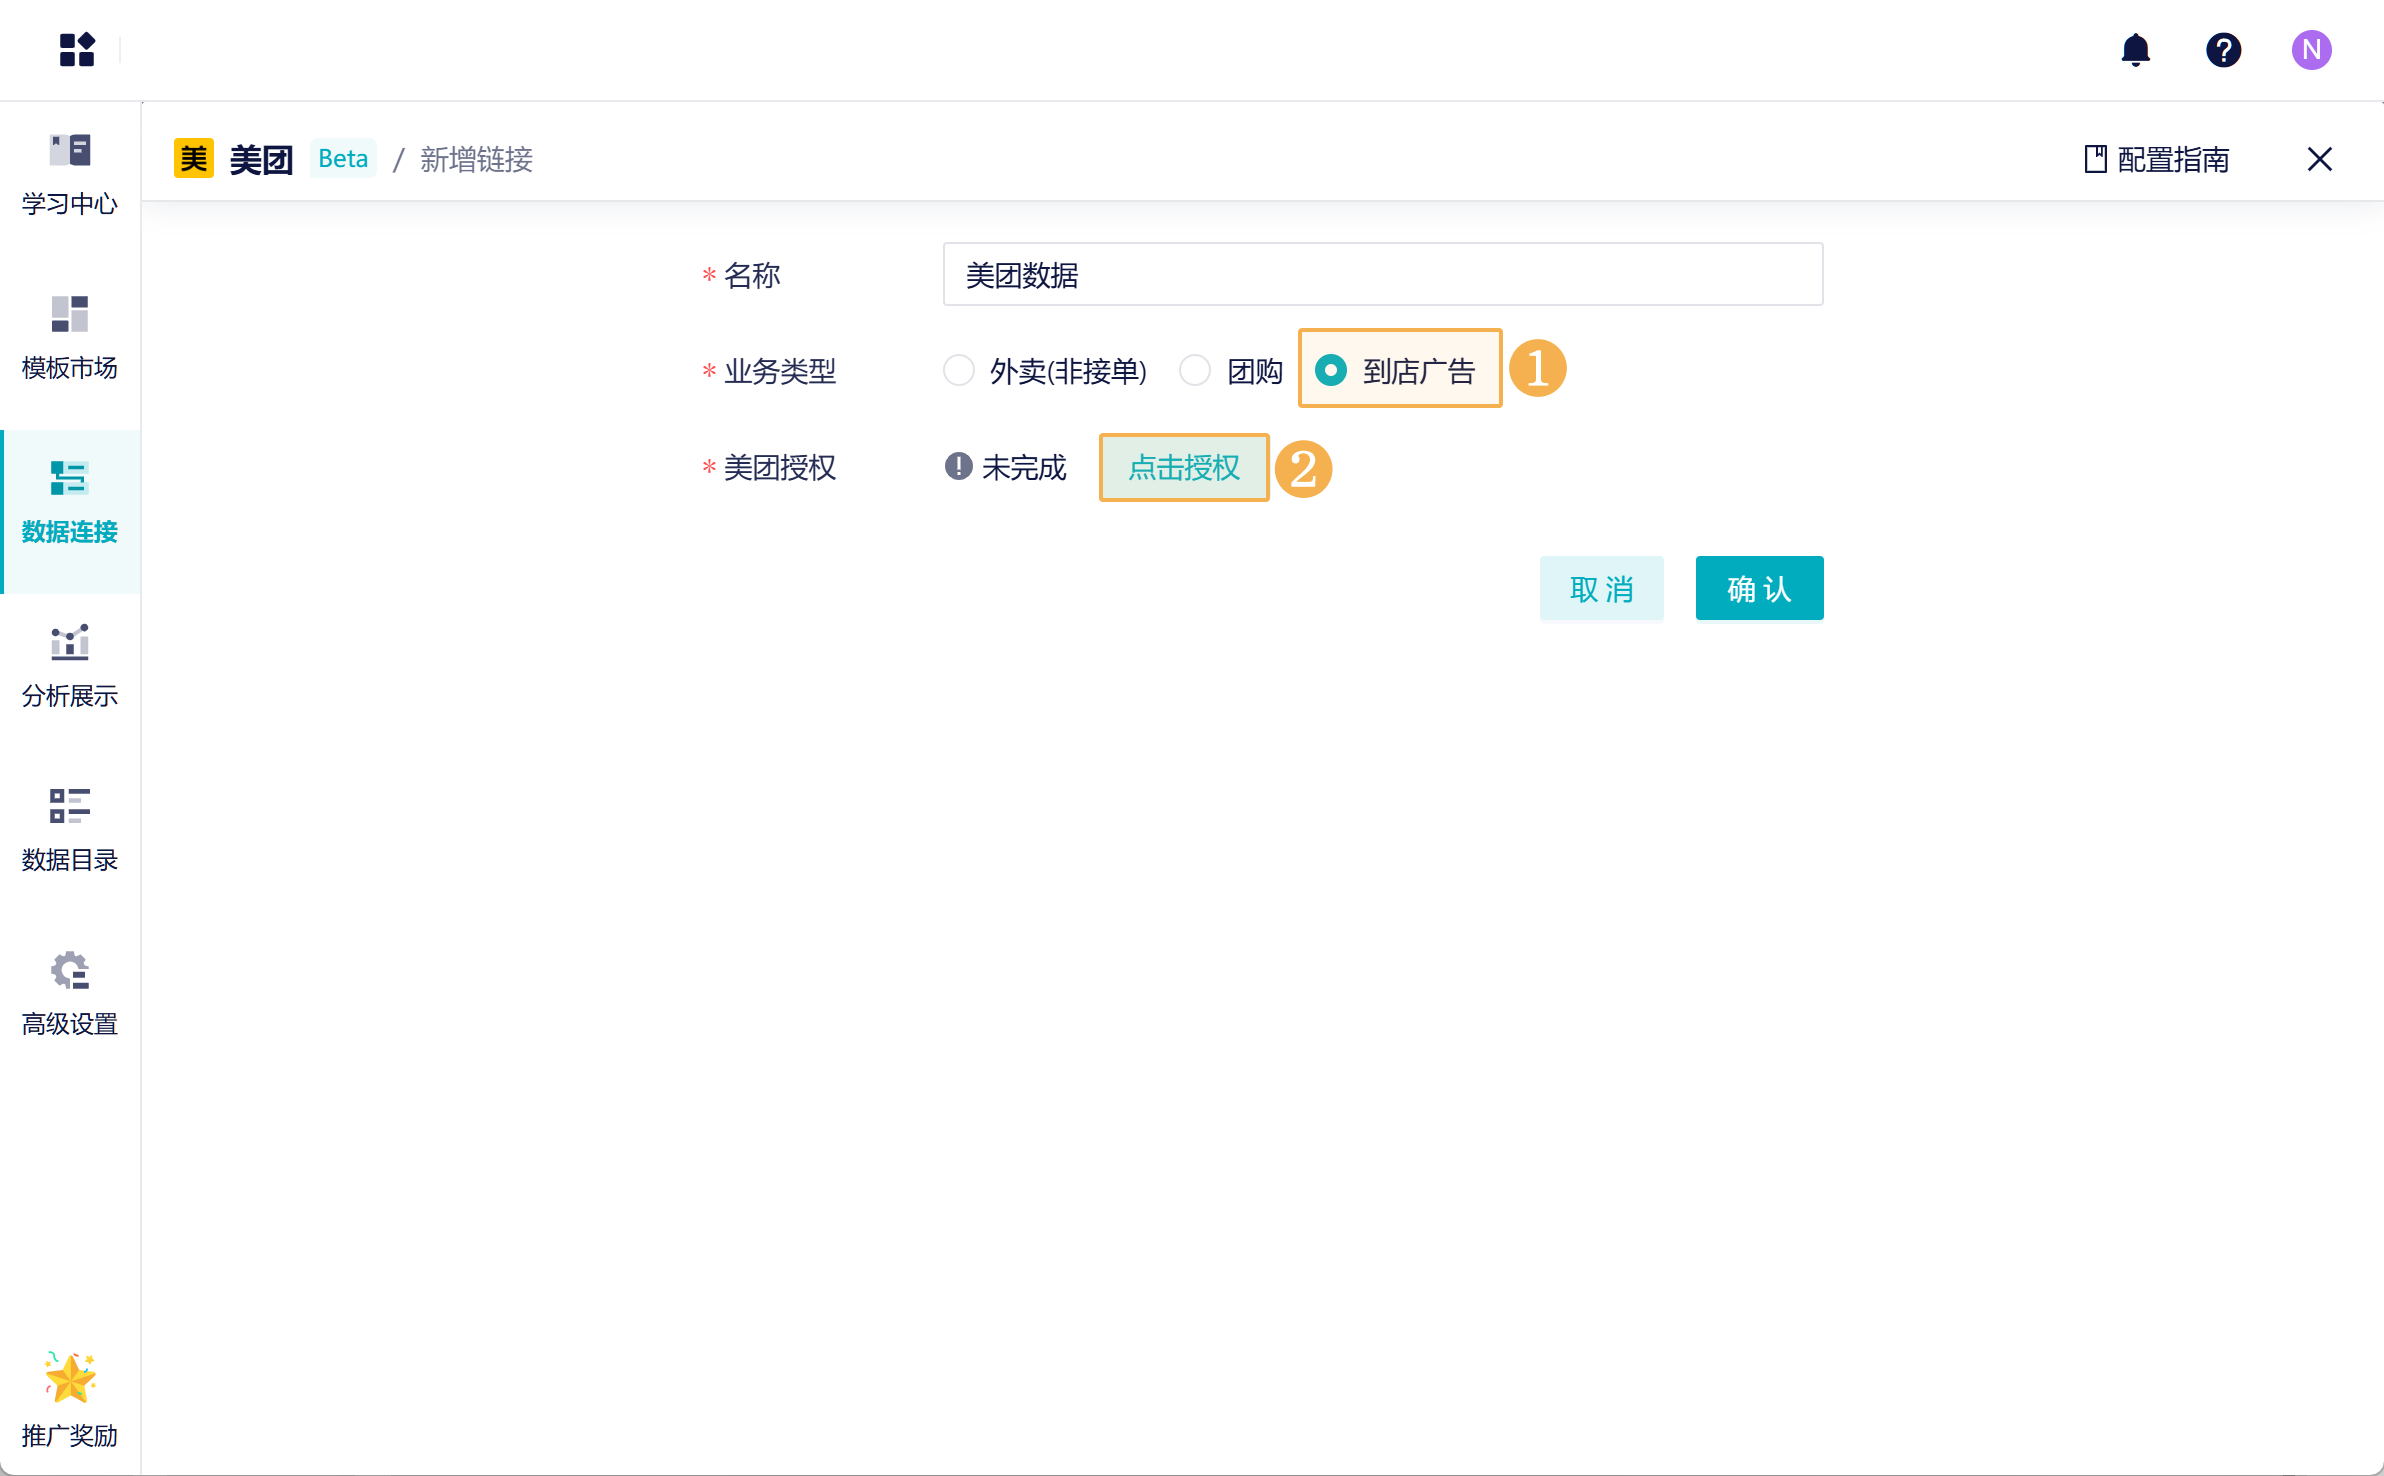Image resolution: width=2384 pixels, height=1476 pixels.
Task: Open 分析展示 sidebar section
Action: pos(69,666)
